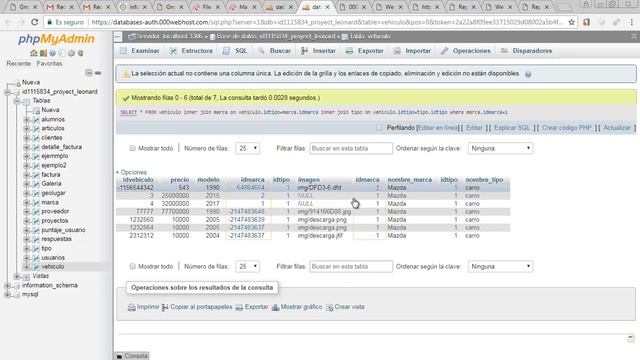Click the Actualizar link

pyautogui.click(x=617, y=128)
